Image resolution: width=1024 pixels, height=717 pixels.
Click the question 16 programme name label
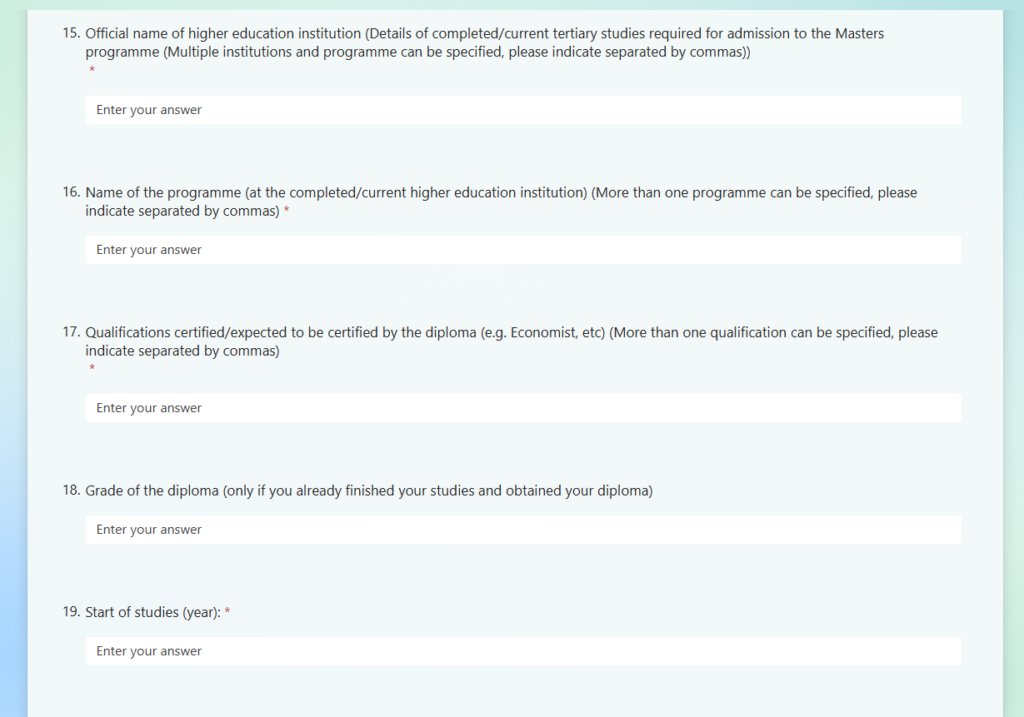click(x=501, y=202)
